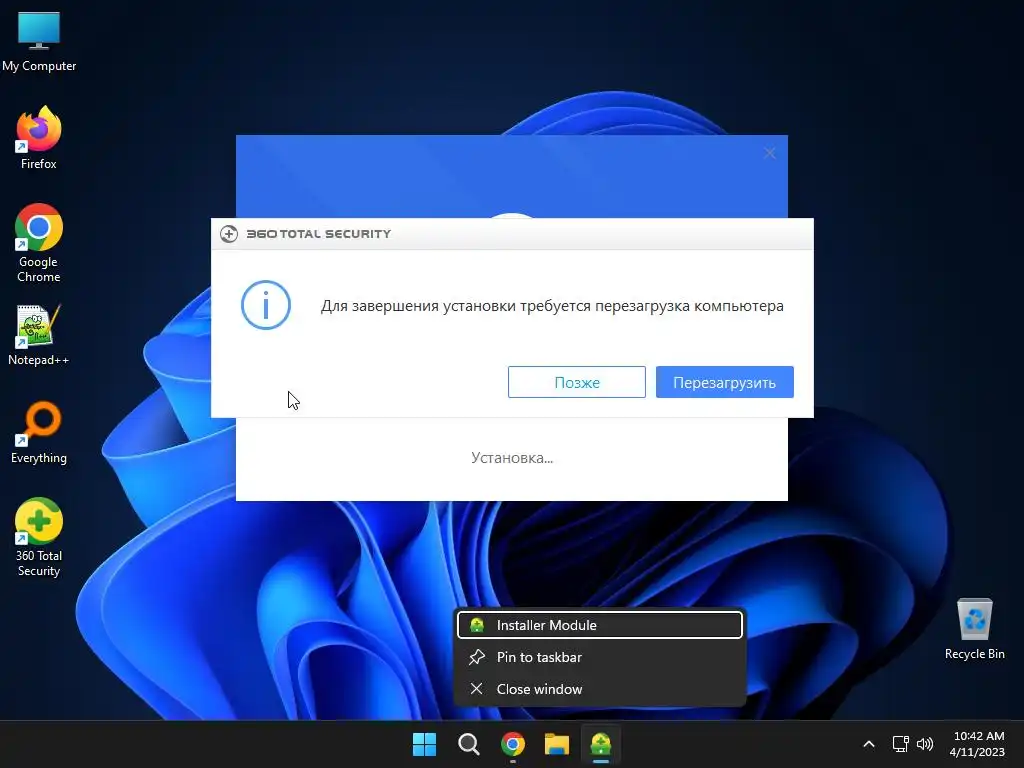
Task: Choose Pin to taskbar from the jump list
Action: click(600, 657)
